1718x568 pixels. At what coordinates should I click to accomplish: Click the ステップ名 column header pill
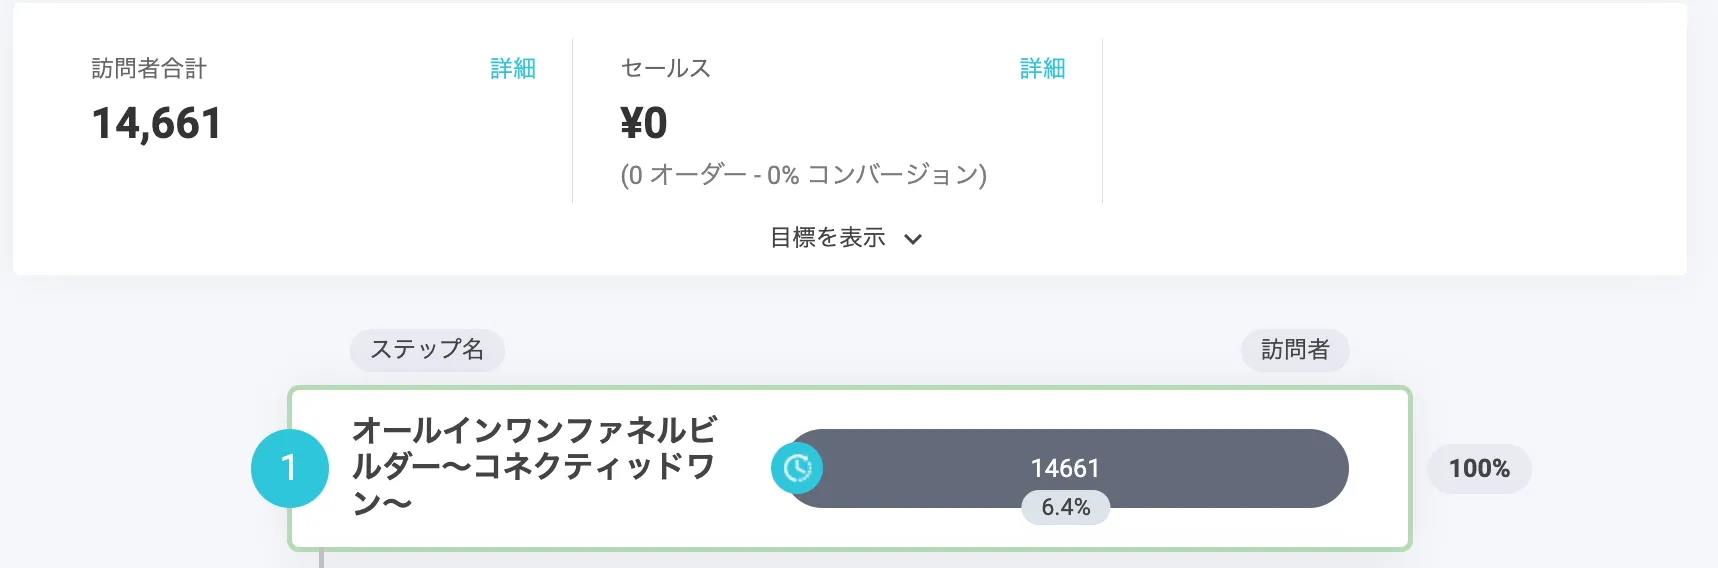point(427,350)
